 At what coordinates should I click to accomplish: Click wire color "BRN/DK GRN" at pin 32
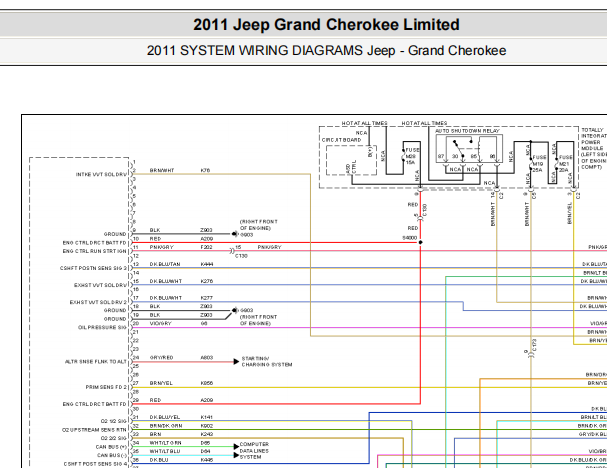[x=166, y=426]
